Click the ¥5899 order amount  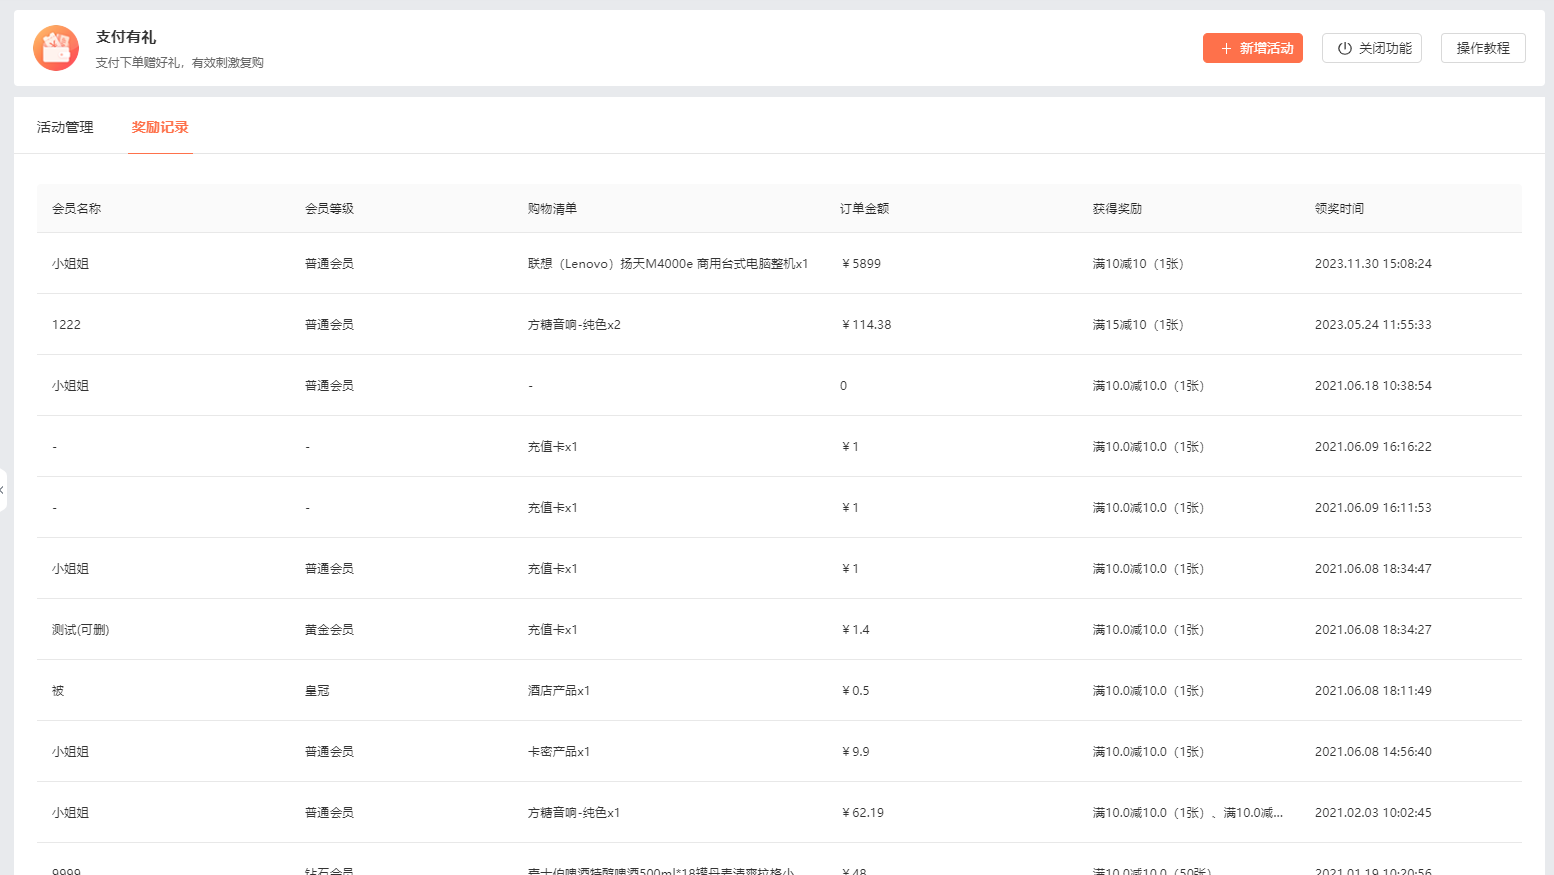861,264
